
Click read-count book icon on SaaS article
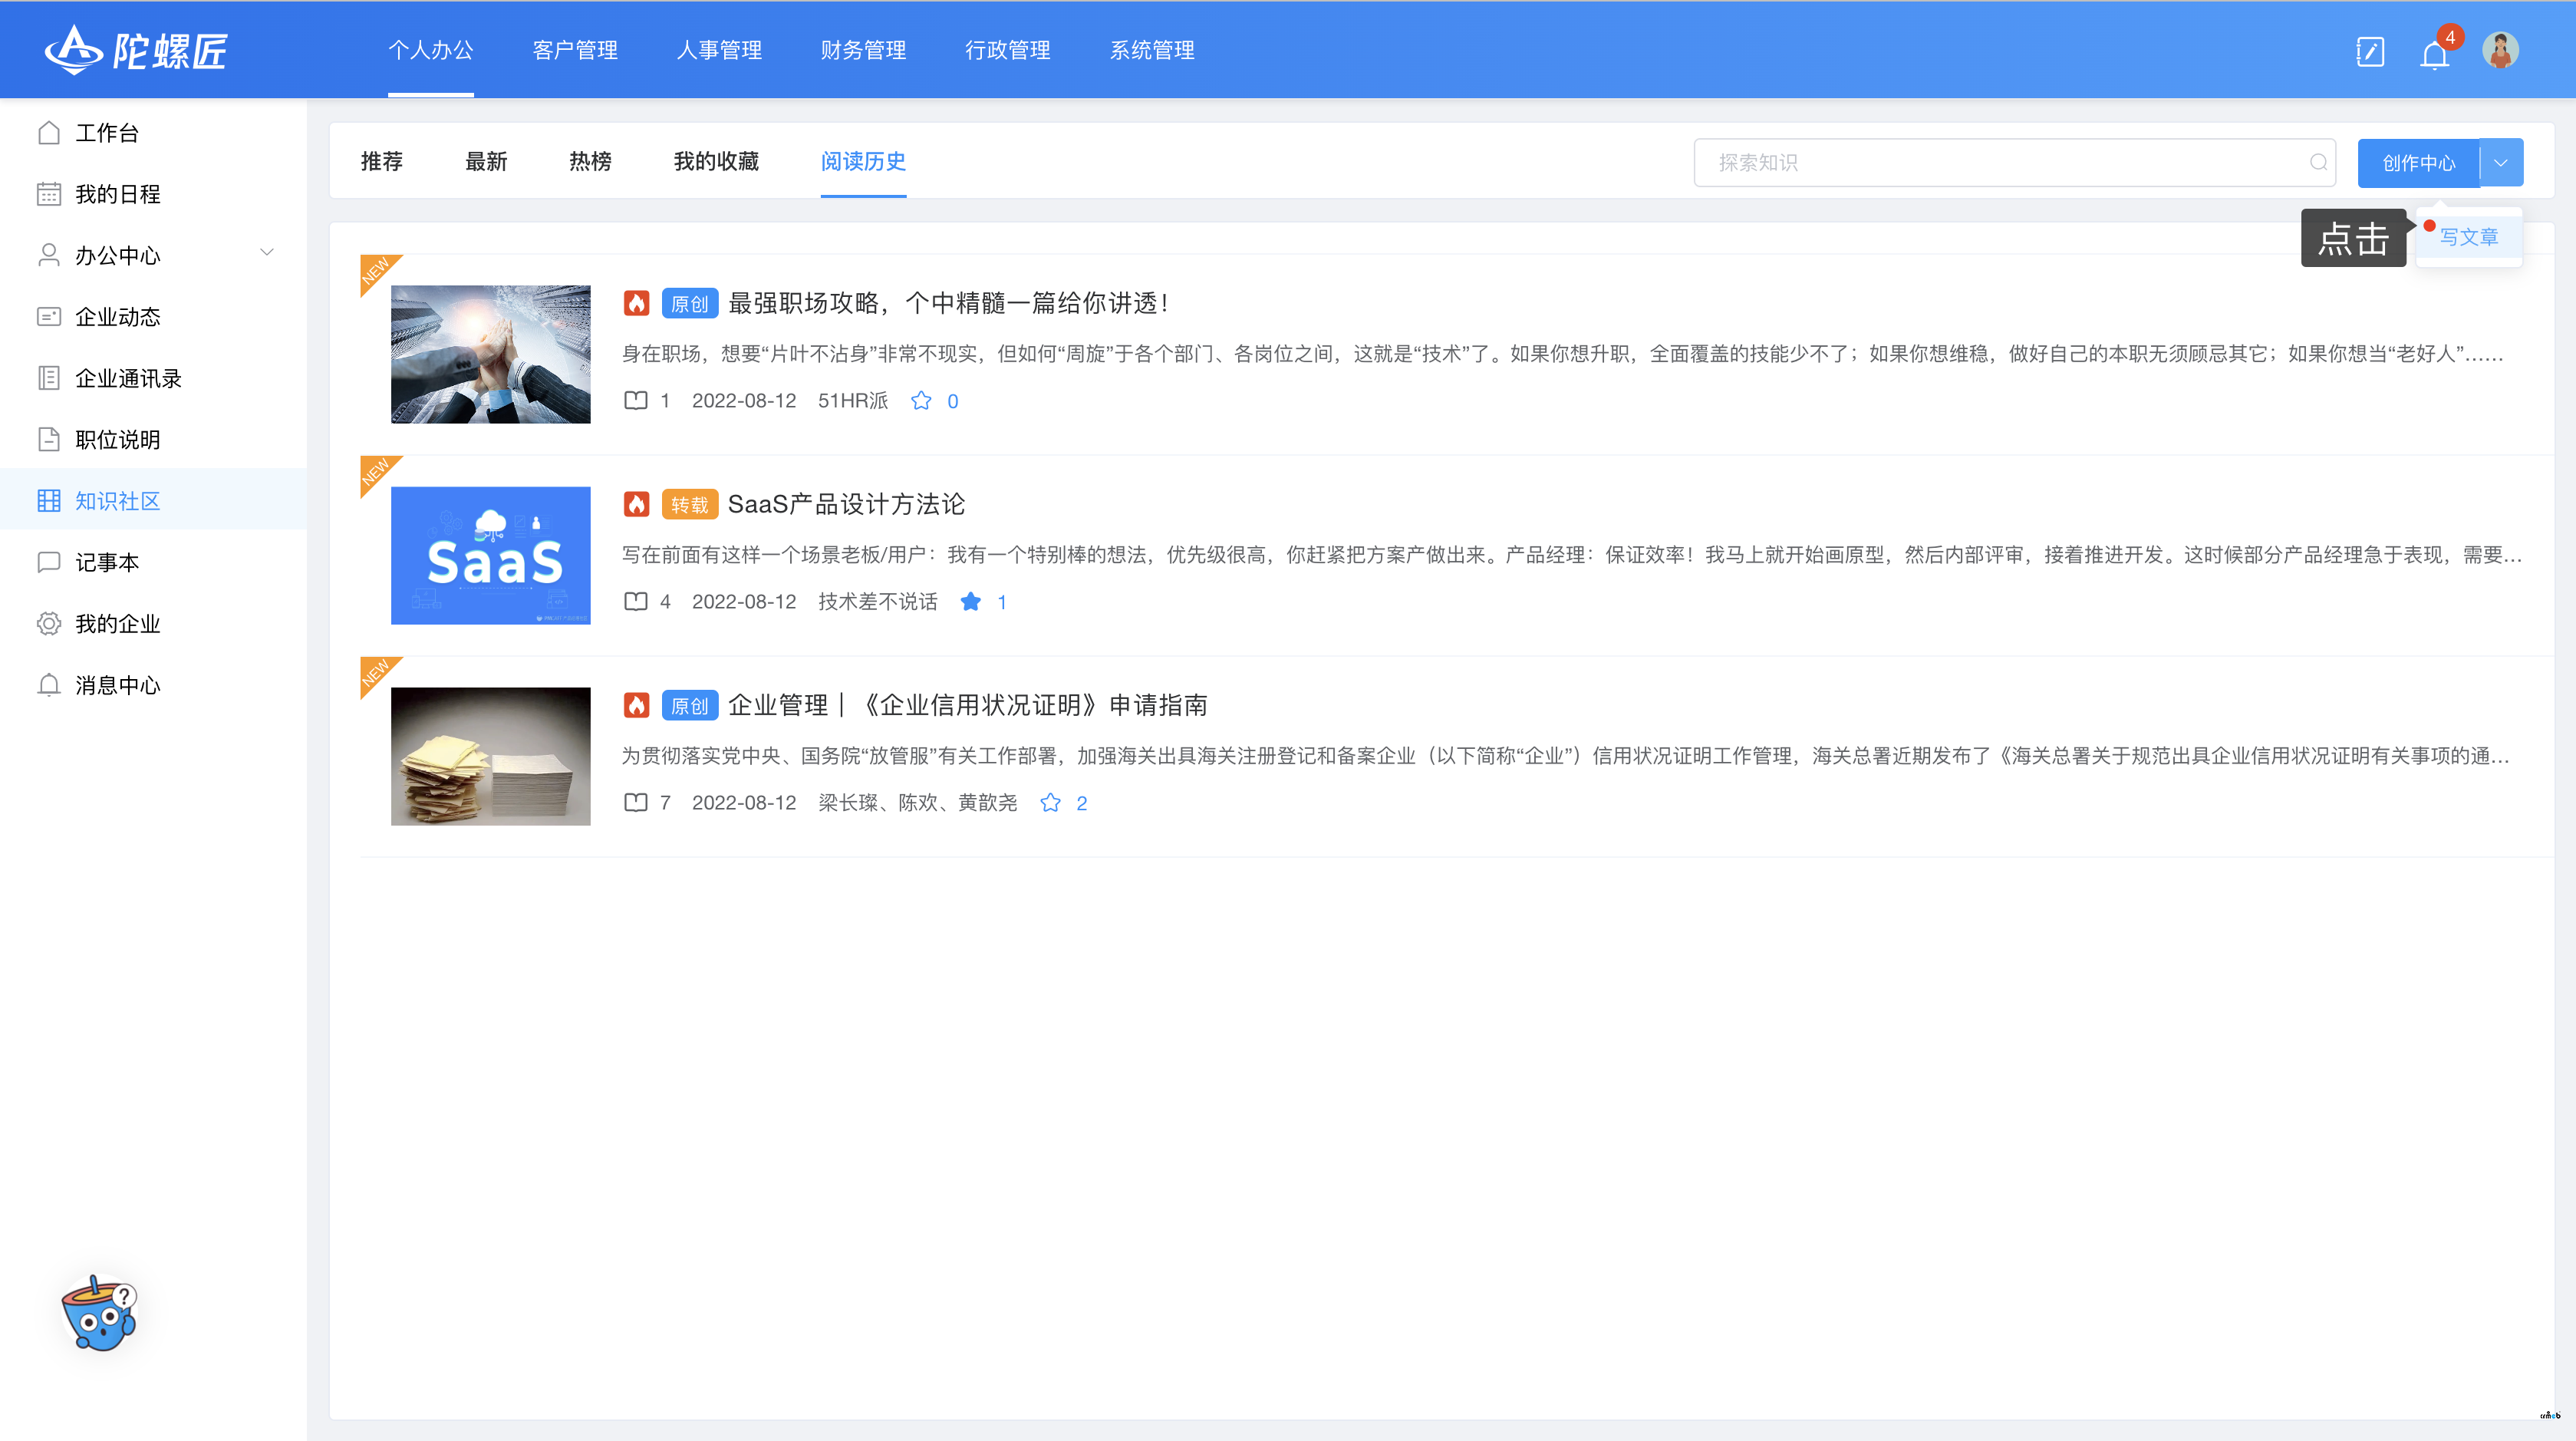click(x=636, y=601)
